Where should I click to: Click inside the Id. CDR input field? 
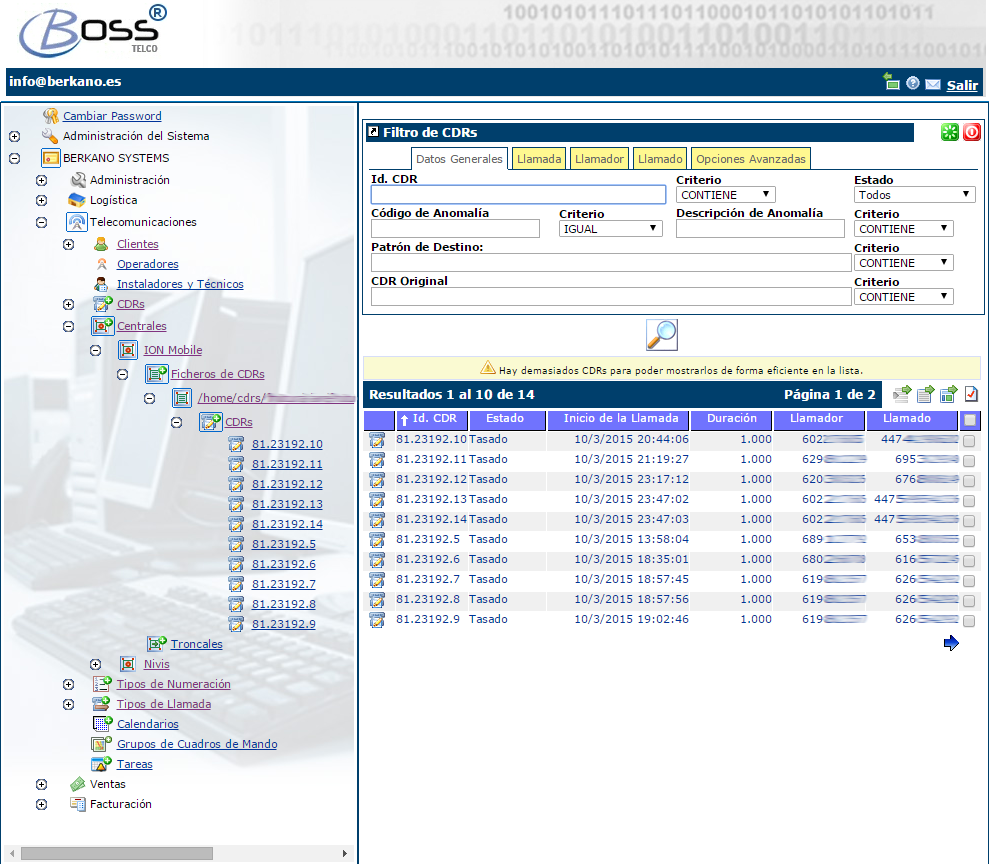(518, 193)
